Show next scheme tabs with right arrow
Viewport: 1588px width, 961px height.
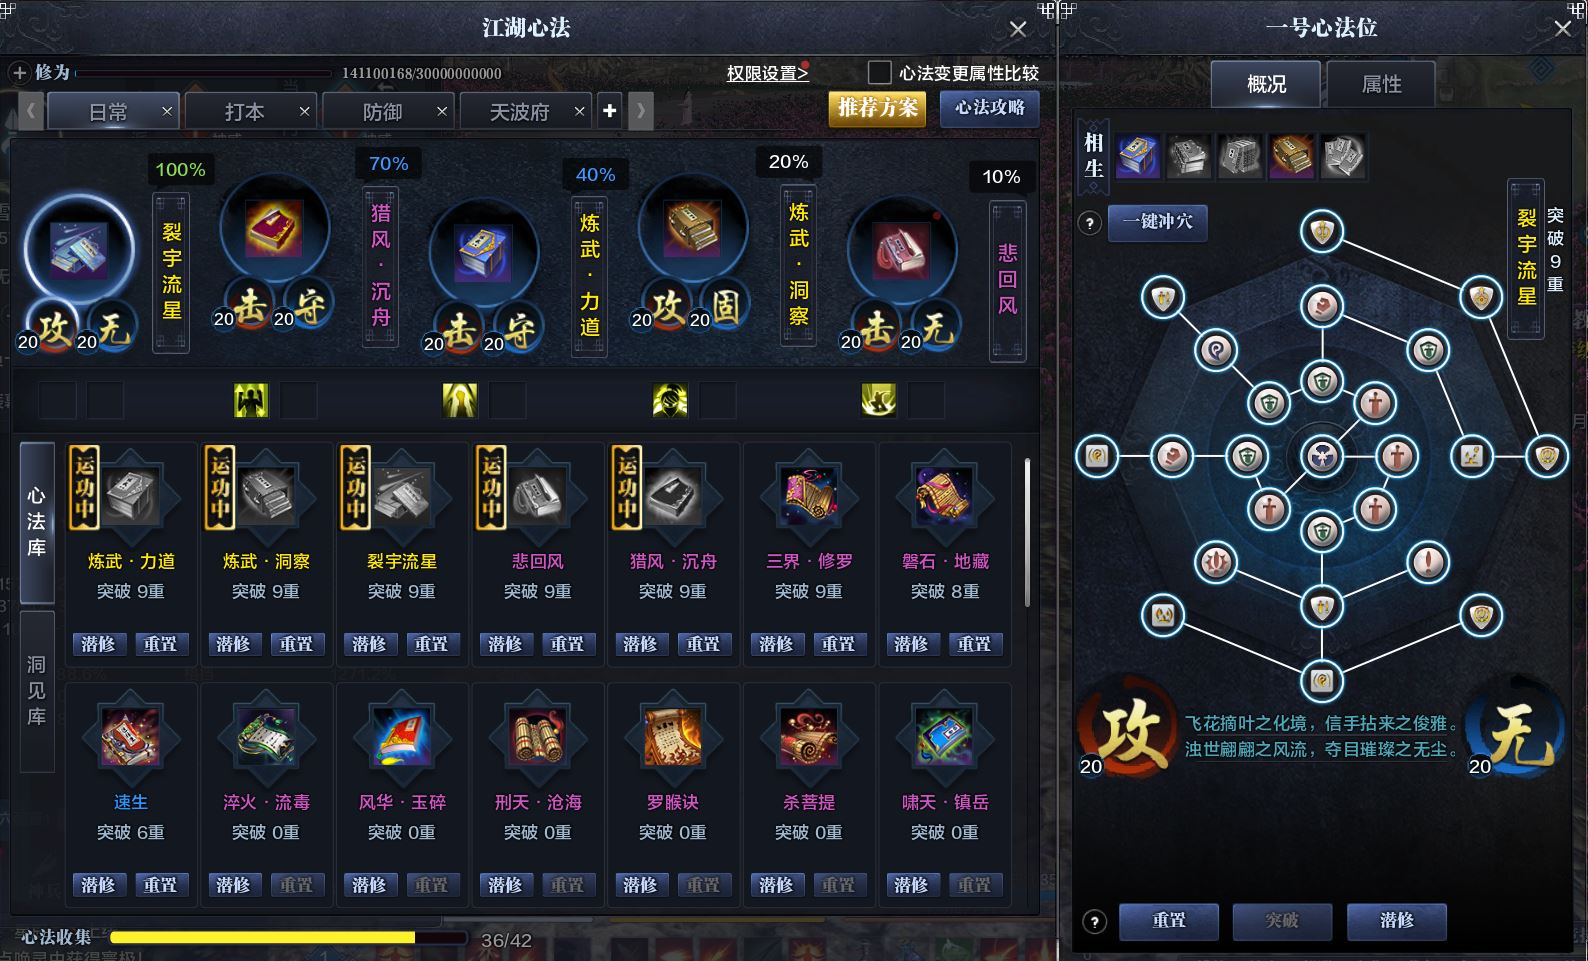(x=640, y=111)
